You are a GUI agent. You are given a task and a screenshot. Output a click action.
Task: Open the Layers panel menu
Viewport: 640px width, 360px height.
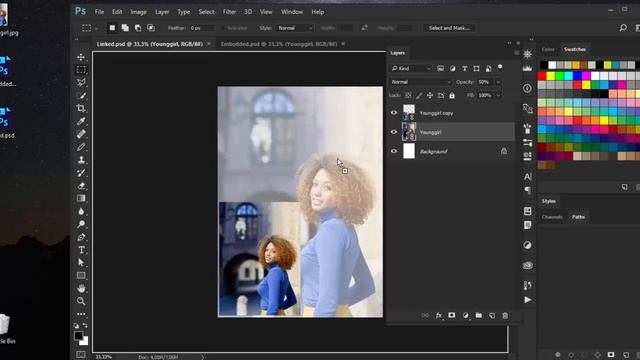coord(517,53)
